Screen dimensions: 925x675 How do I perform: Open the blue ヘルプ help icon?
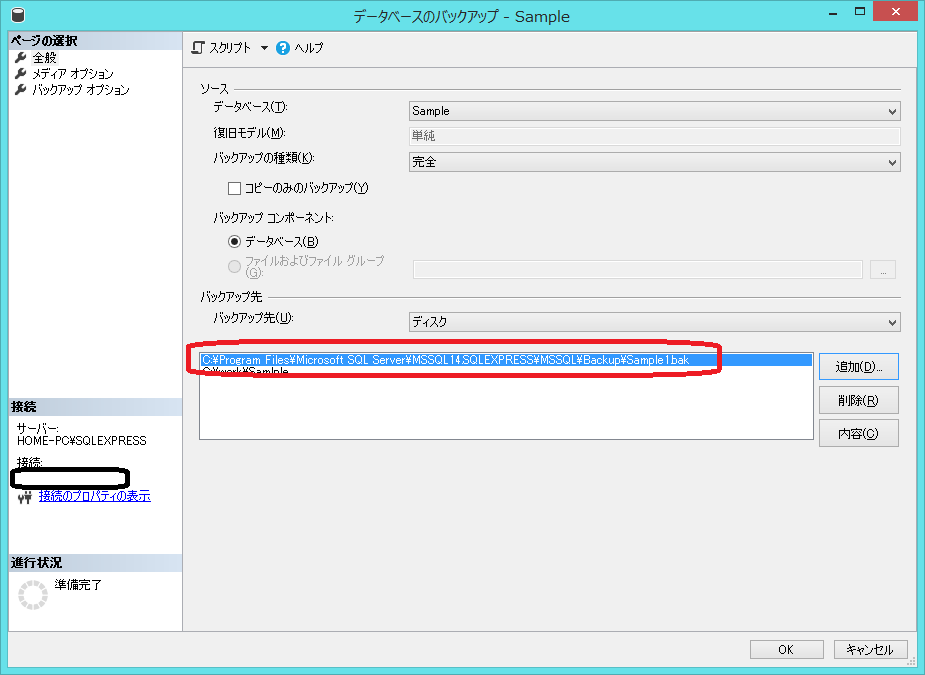point(283,48)
